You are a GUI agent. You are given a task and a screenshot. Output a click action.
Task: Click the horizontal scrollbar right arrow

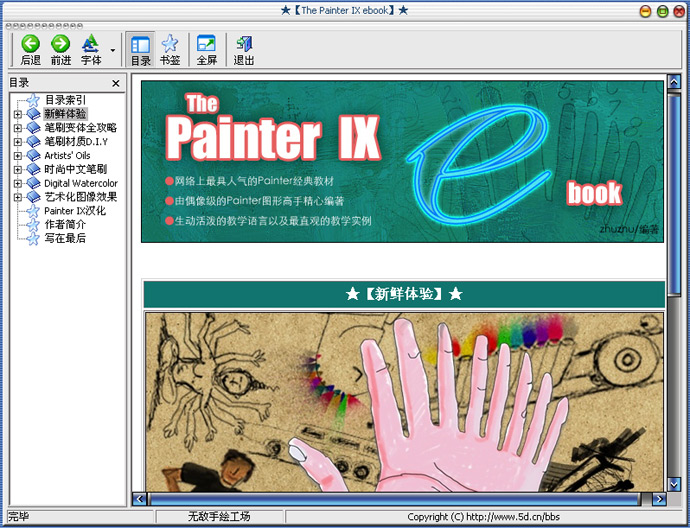pos(659,499)
